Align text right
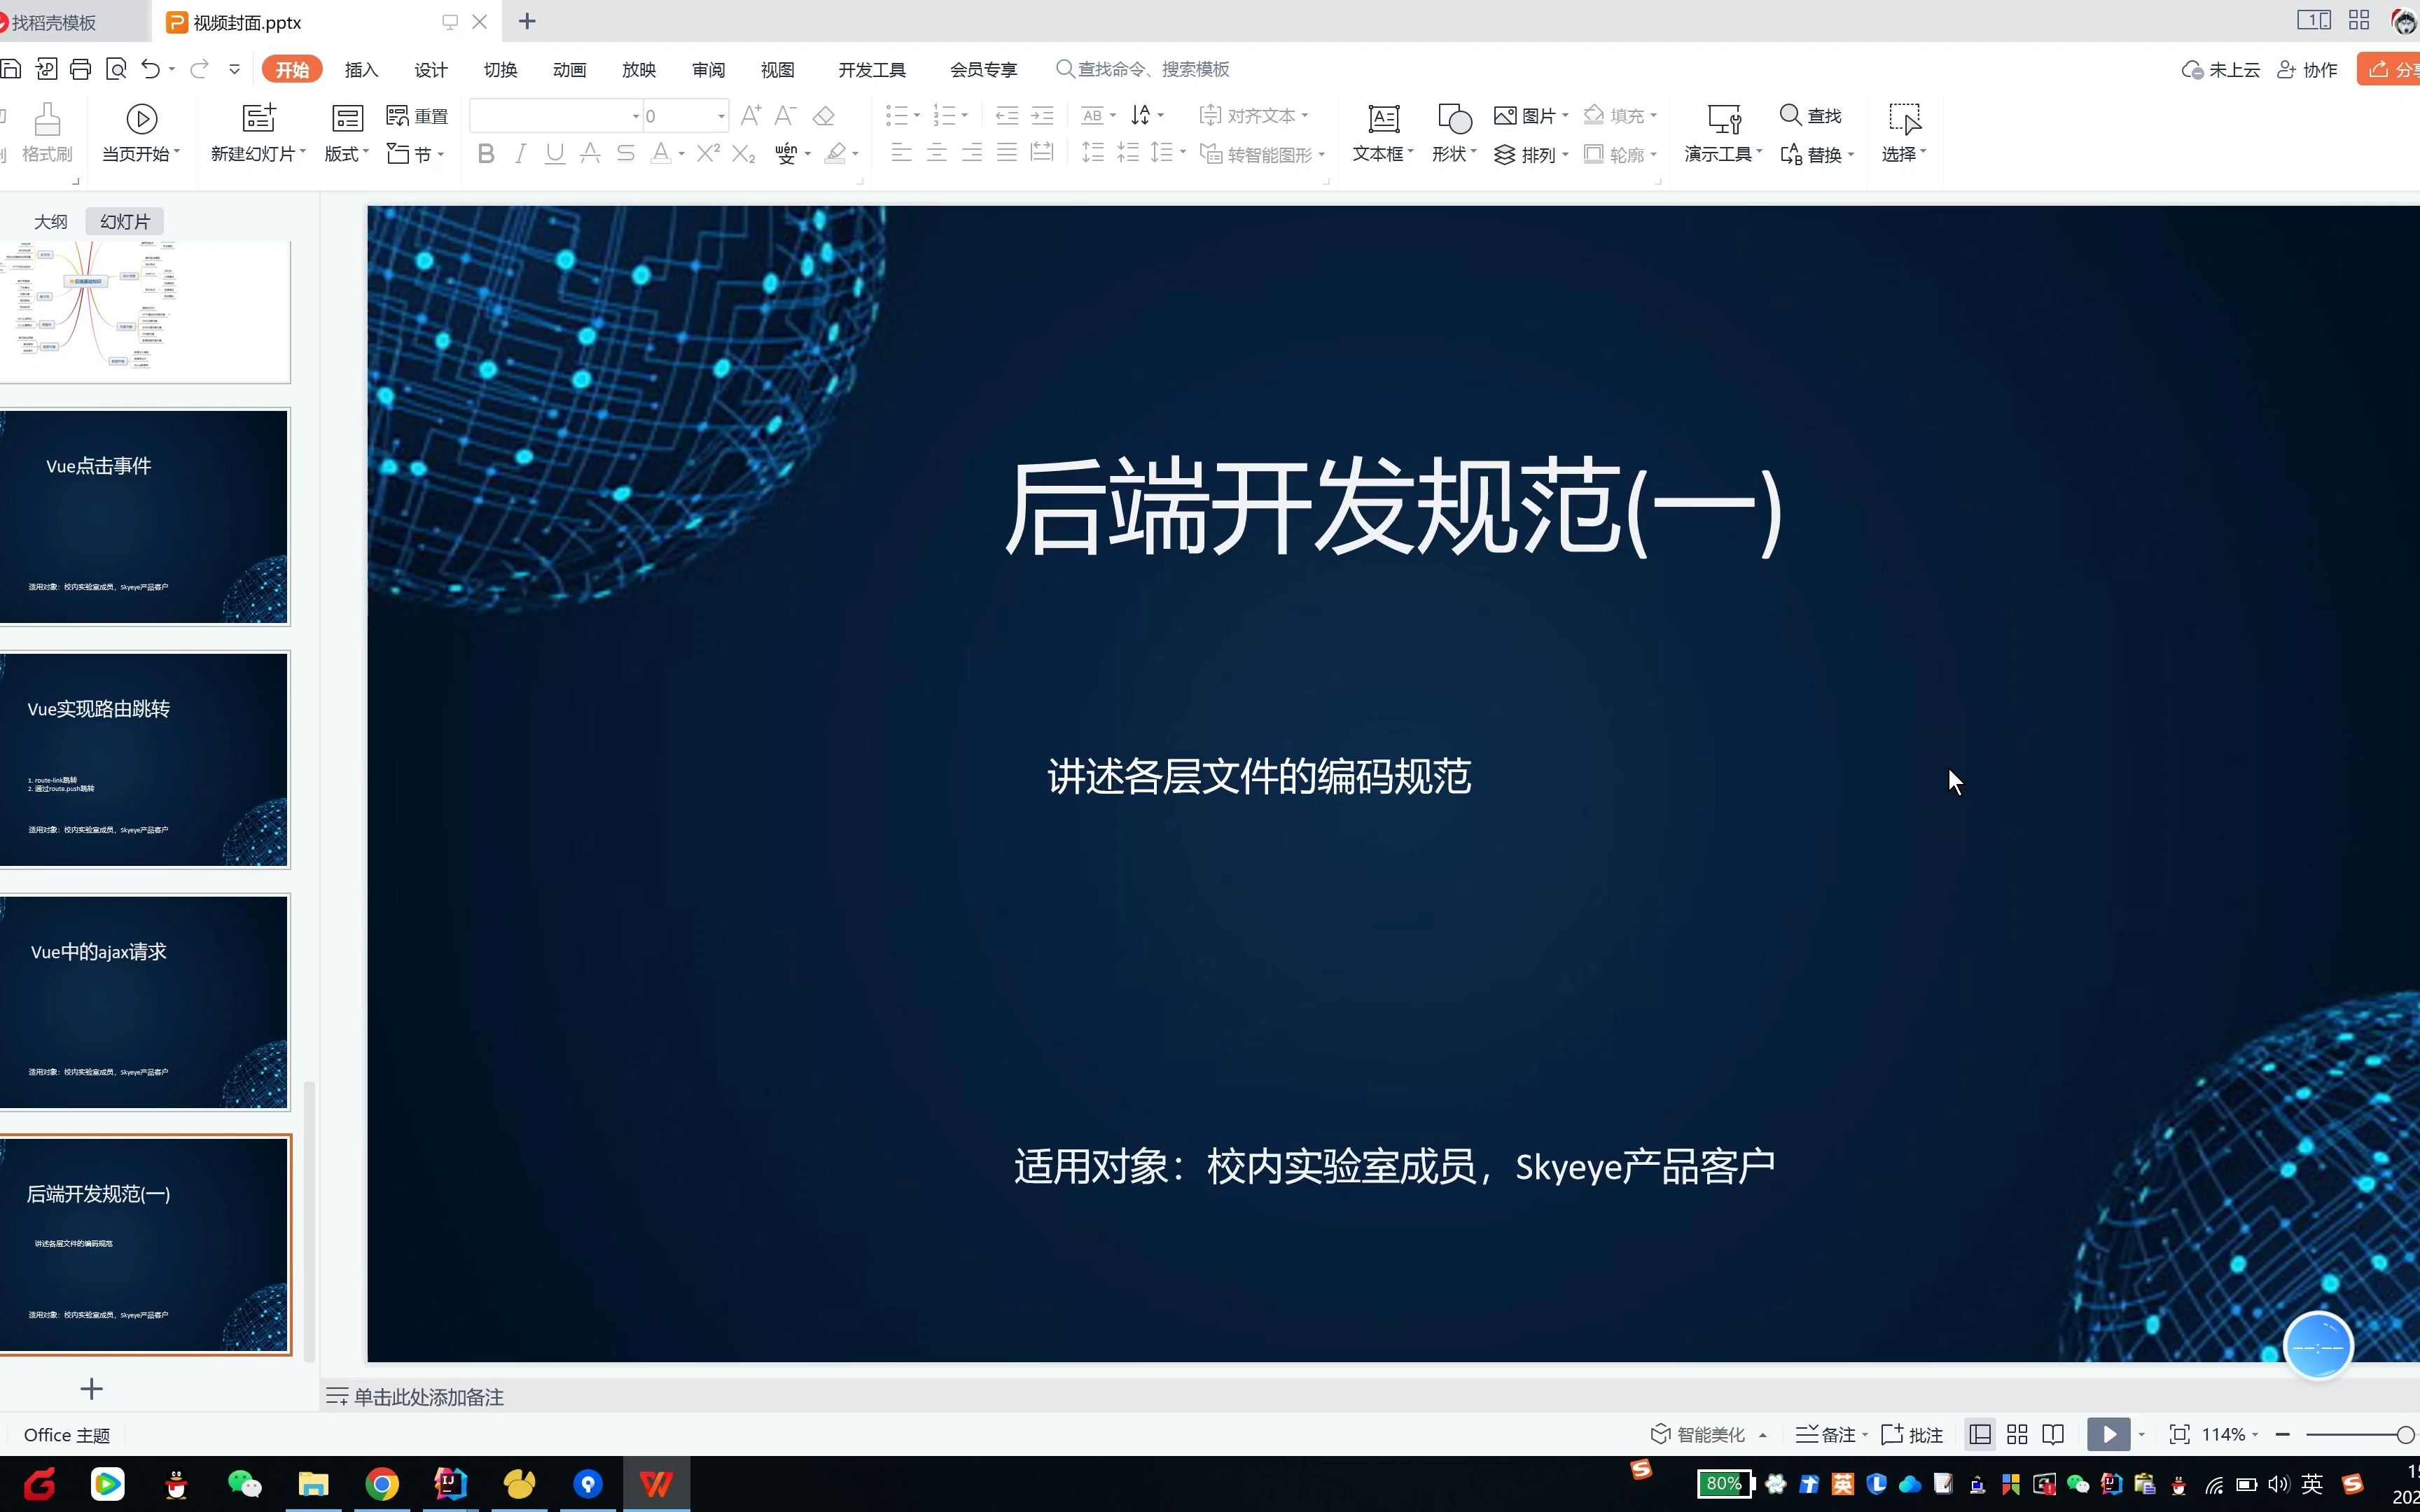 [x=972, y=153]
